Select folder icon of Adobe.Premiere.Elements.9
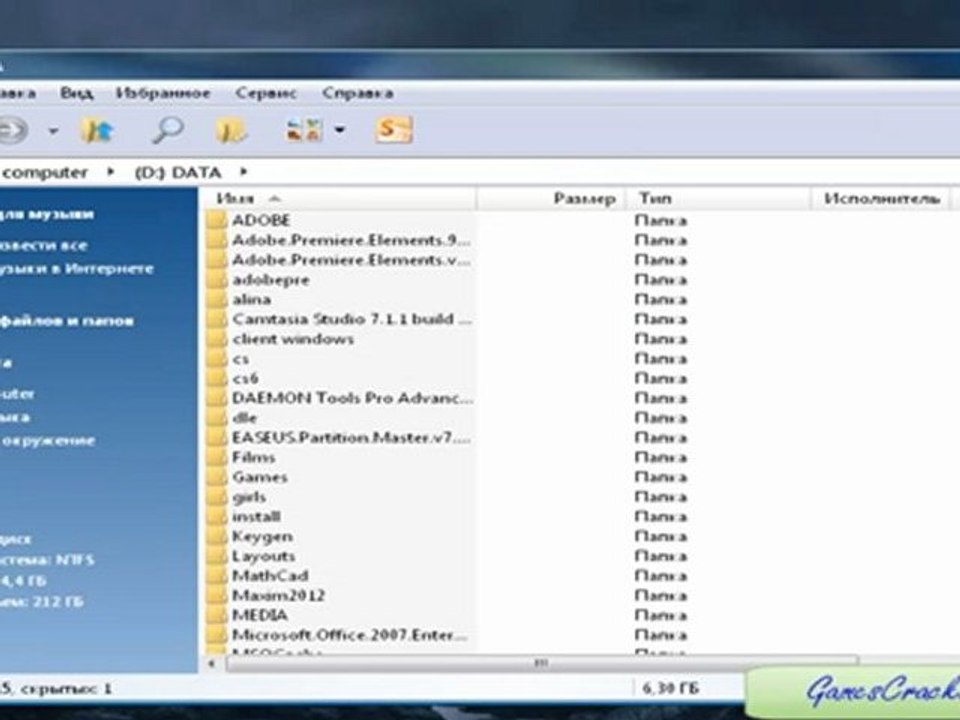This screenshot has width=960, height=720. coord(217,240)
